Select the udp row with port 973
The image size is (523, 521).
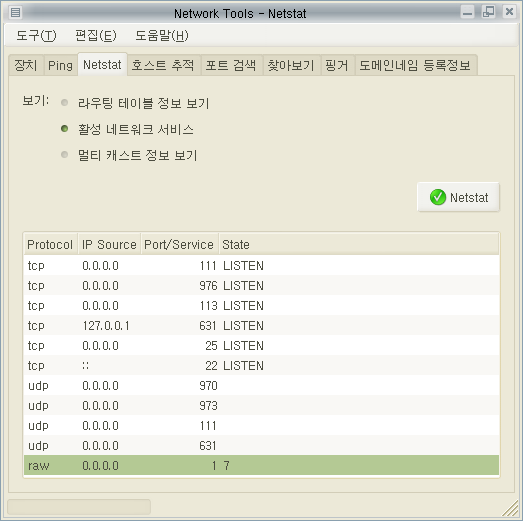[262, 406]
